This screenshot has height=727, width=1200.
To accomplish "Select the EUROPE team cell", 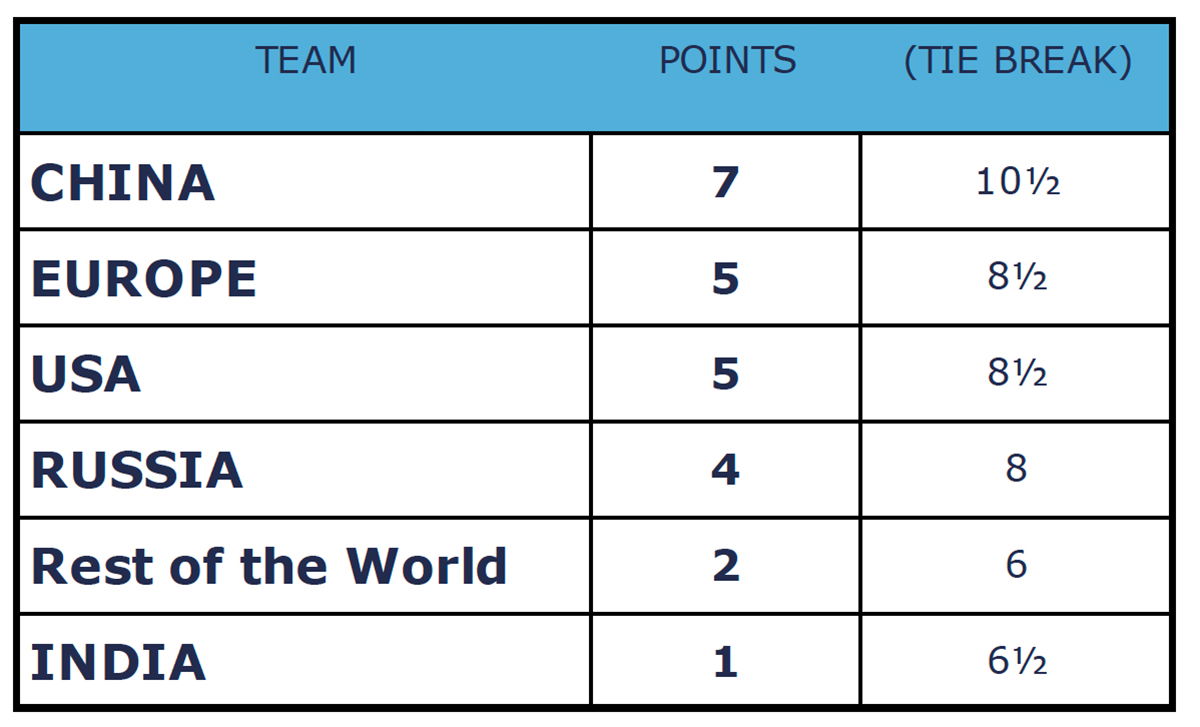I will click(144, 279).
